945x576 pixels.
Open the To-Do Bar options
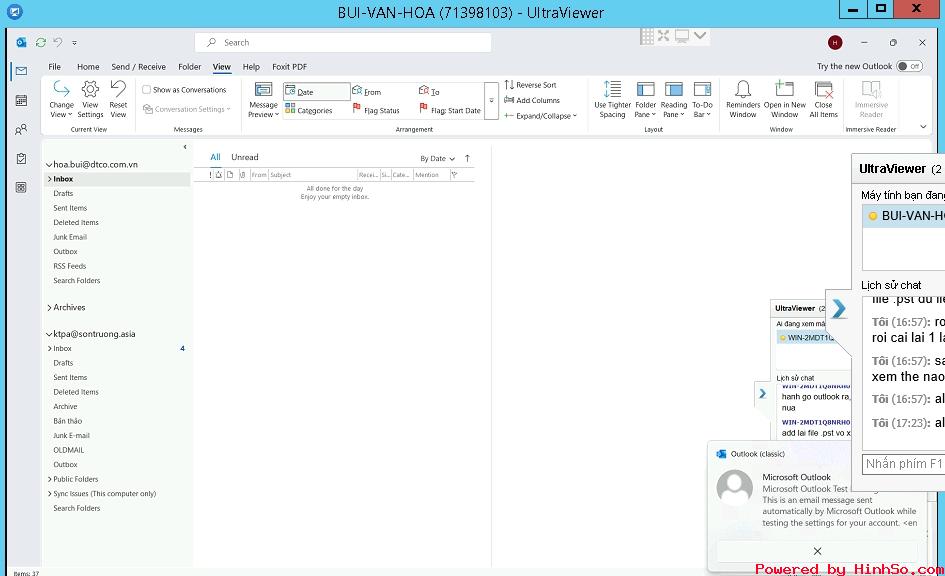(x=702, y=99)
